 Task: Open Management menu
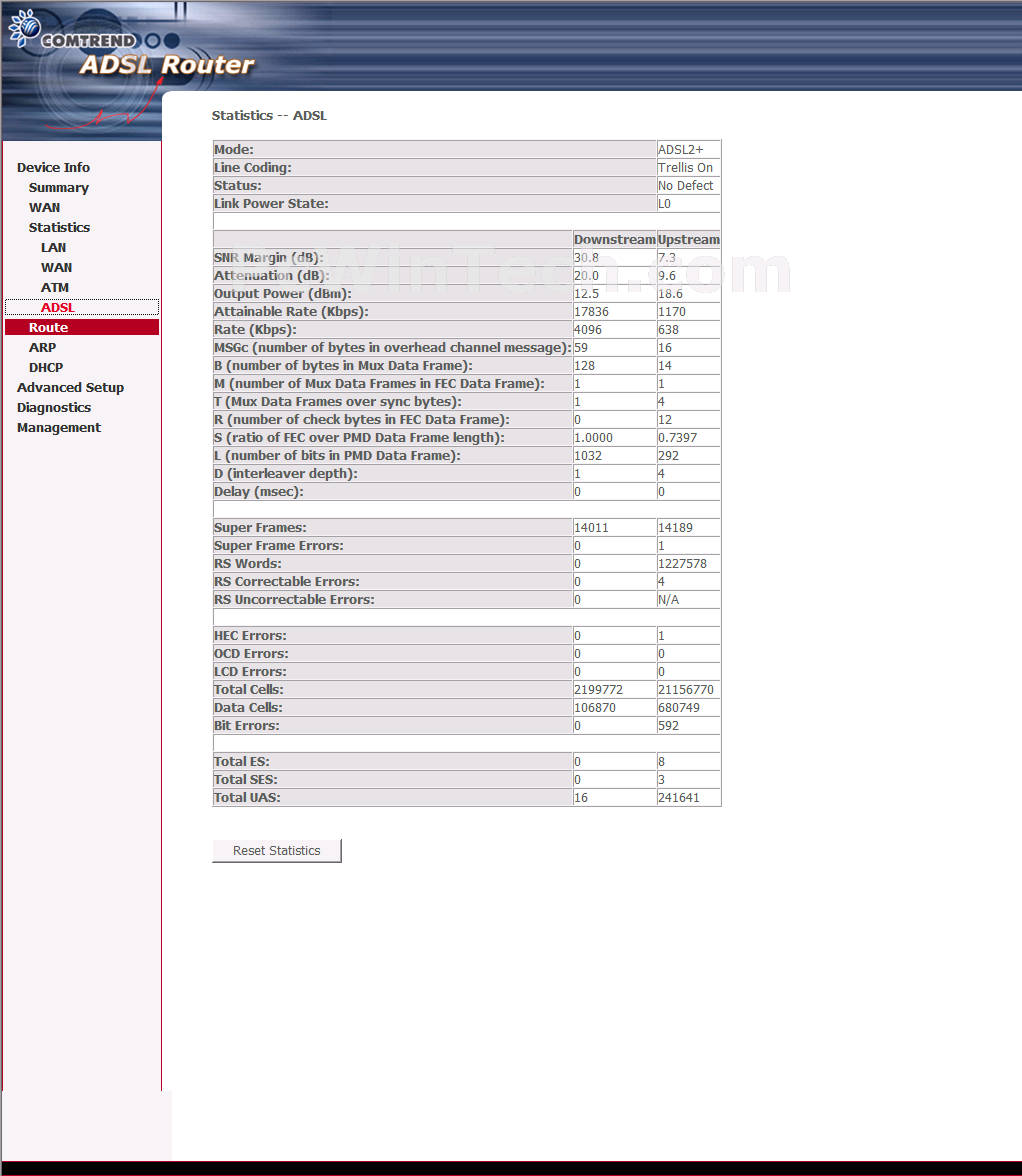(x=58, y=428)
